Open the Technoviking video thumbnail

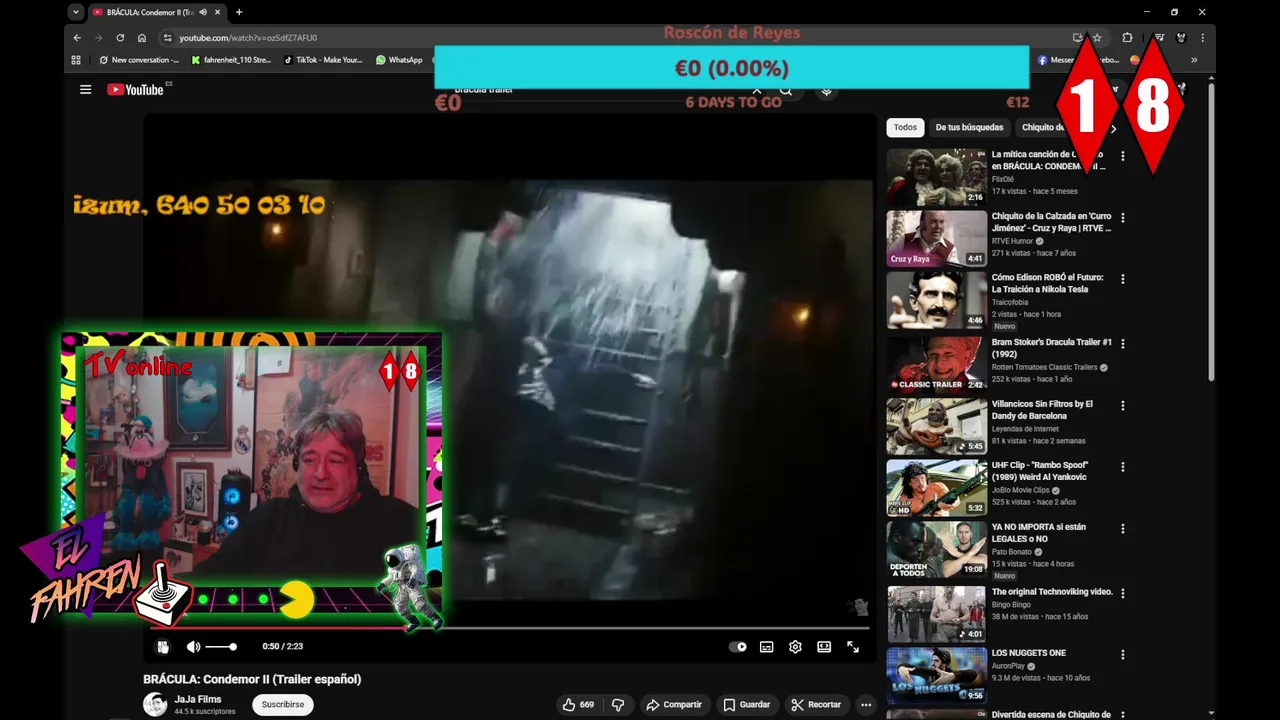pos(937,614)
